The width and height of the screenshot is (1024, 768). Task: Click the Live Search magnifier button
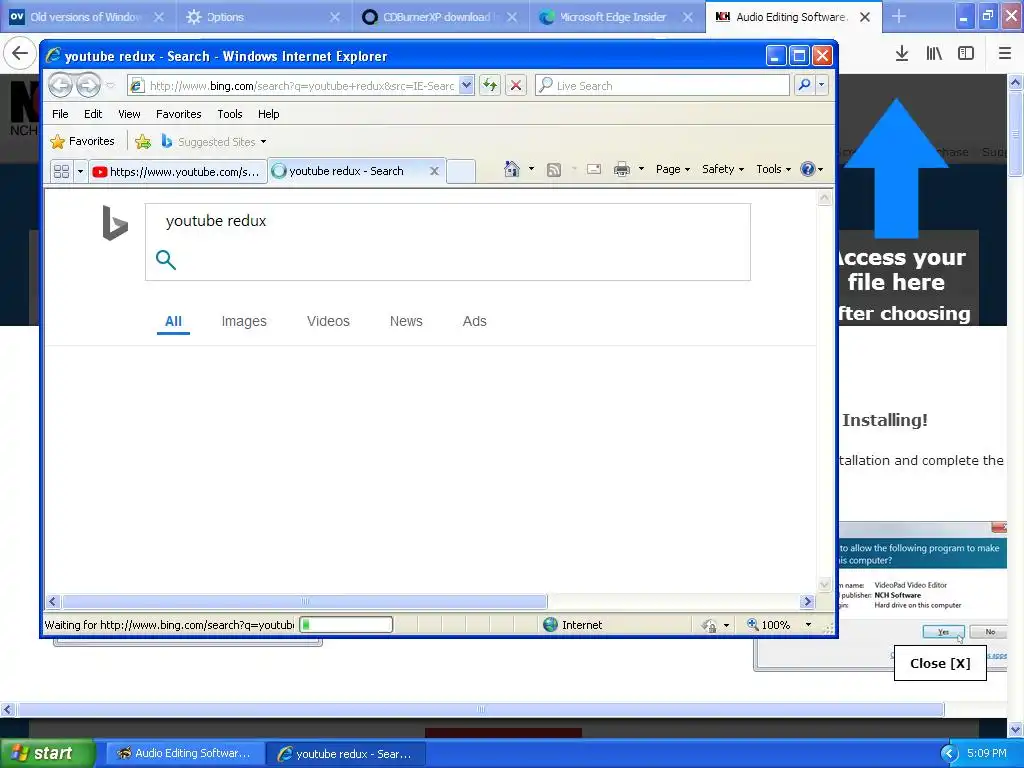point(805,85)
